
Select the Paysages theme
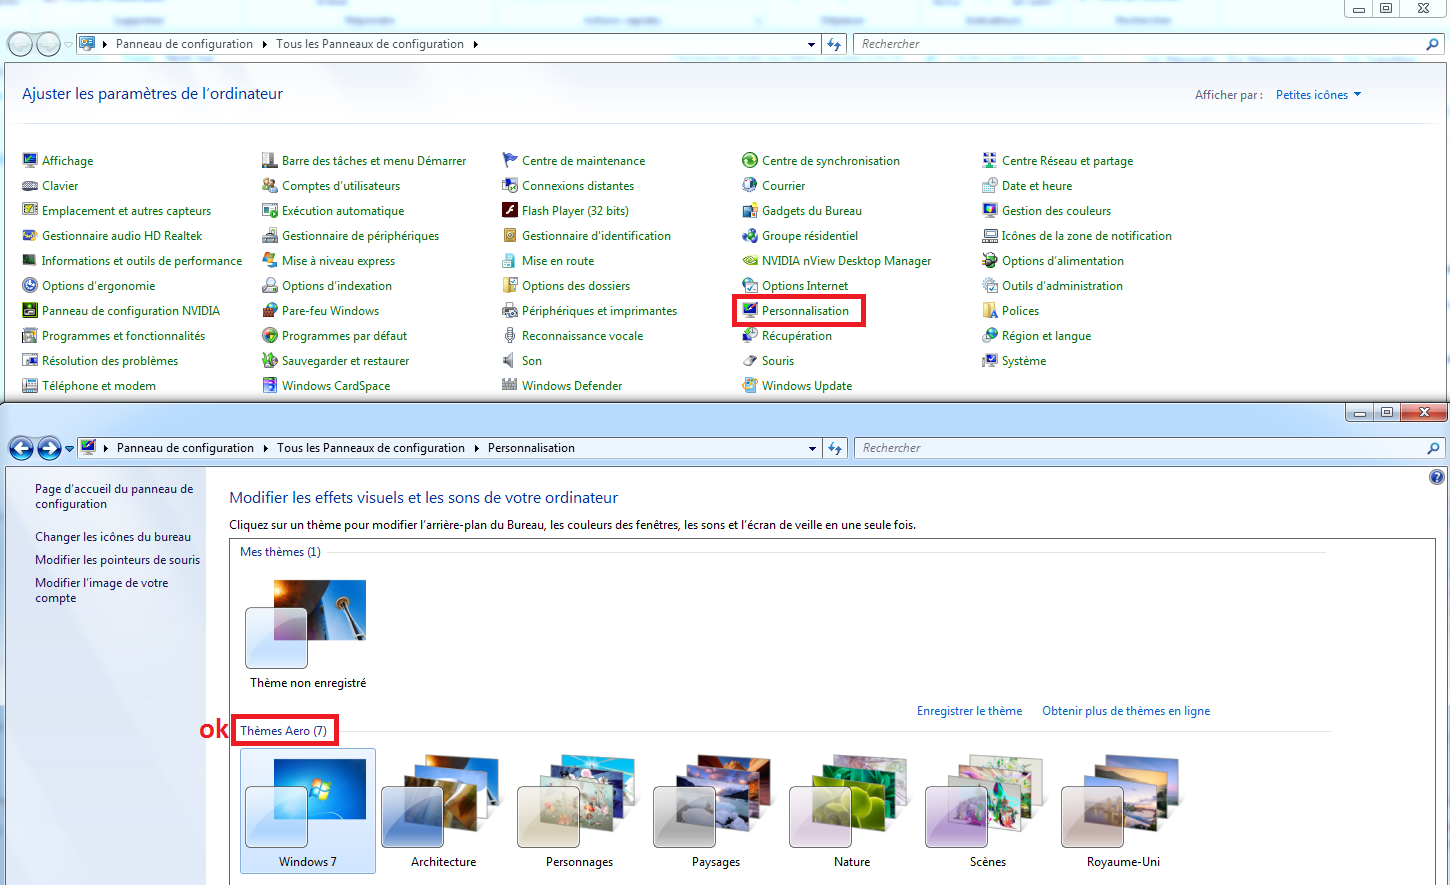716,811
